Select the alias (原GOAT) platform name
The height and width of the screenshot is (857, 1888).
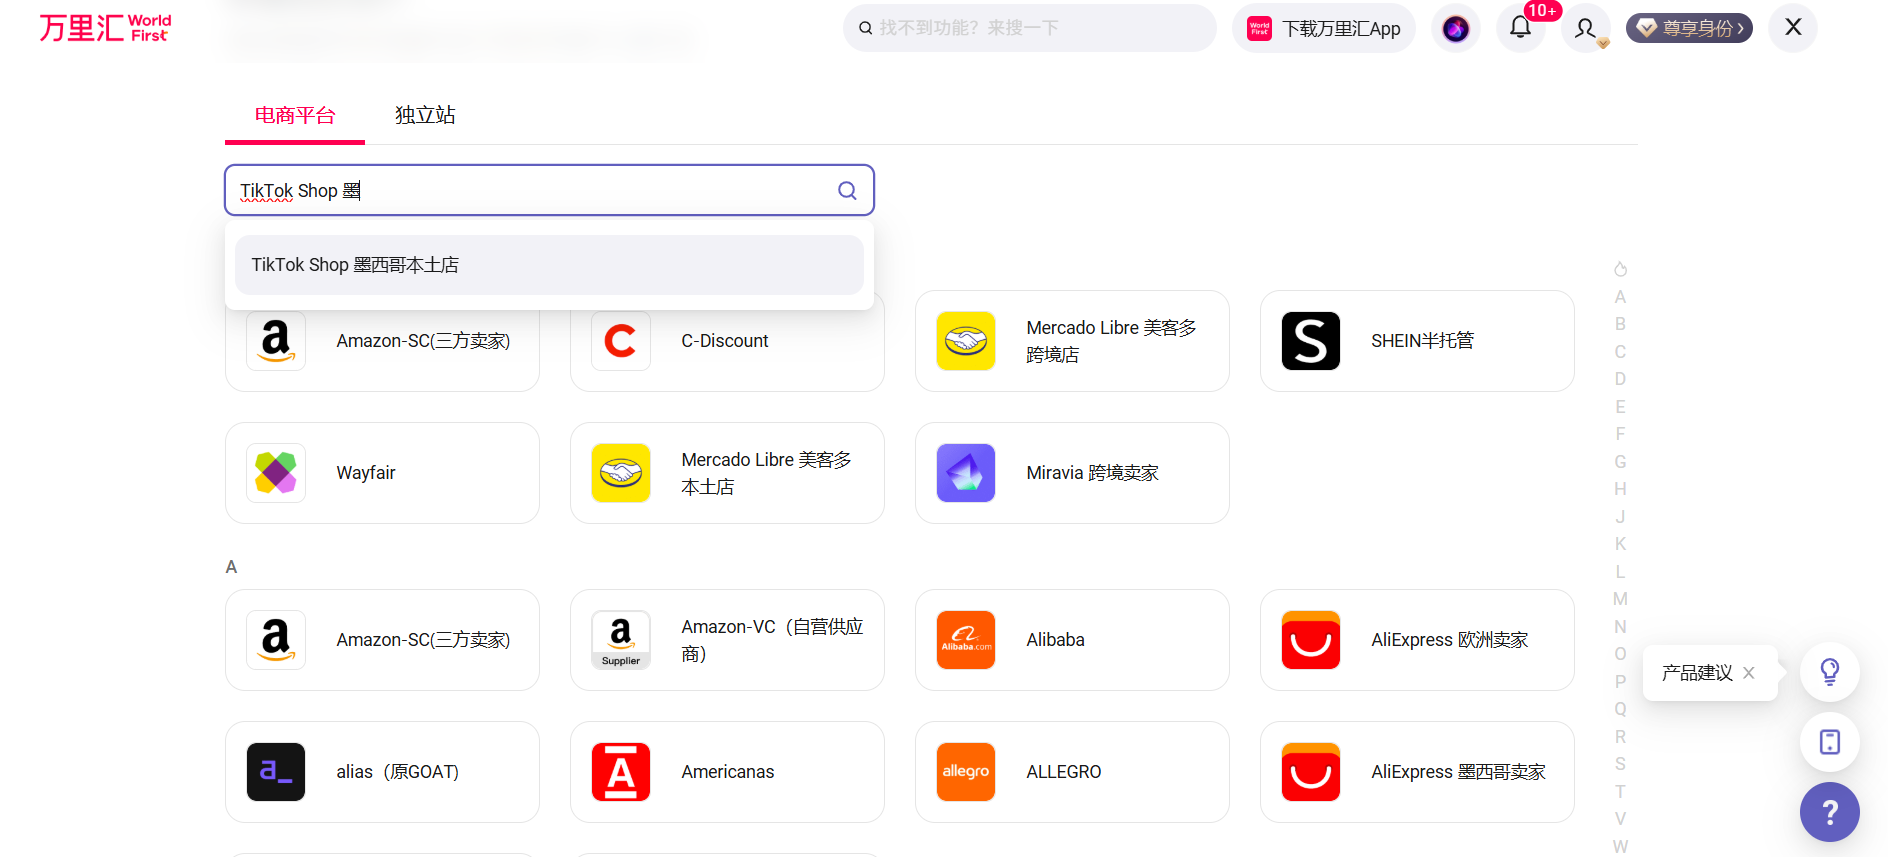398,772
